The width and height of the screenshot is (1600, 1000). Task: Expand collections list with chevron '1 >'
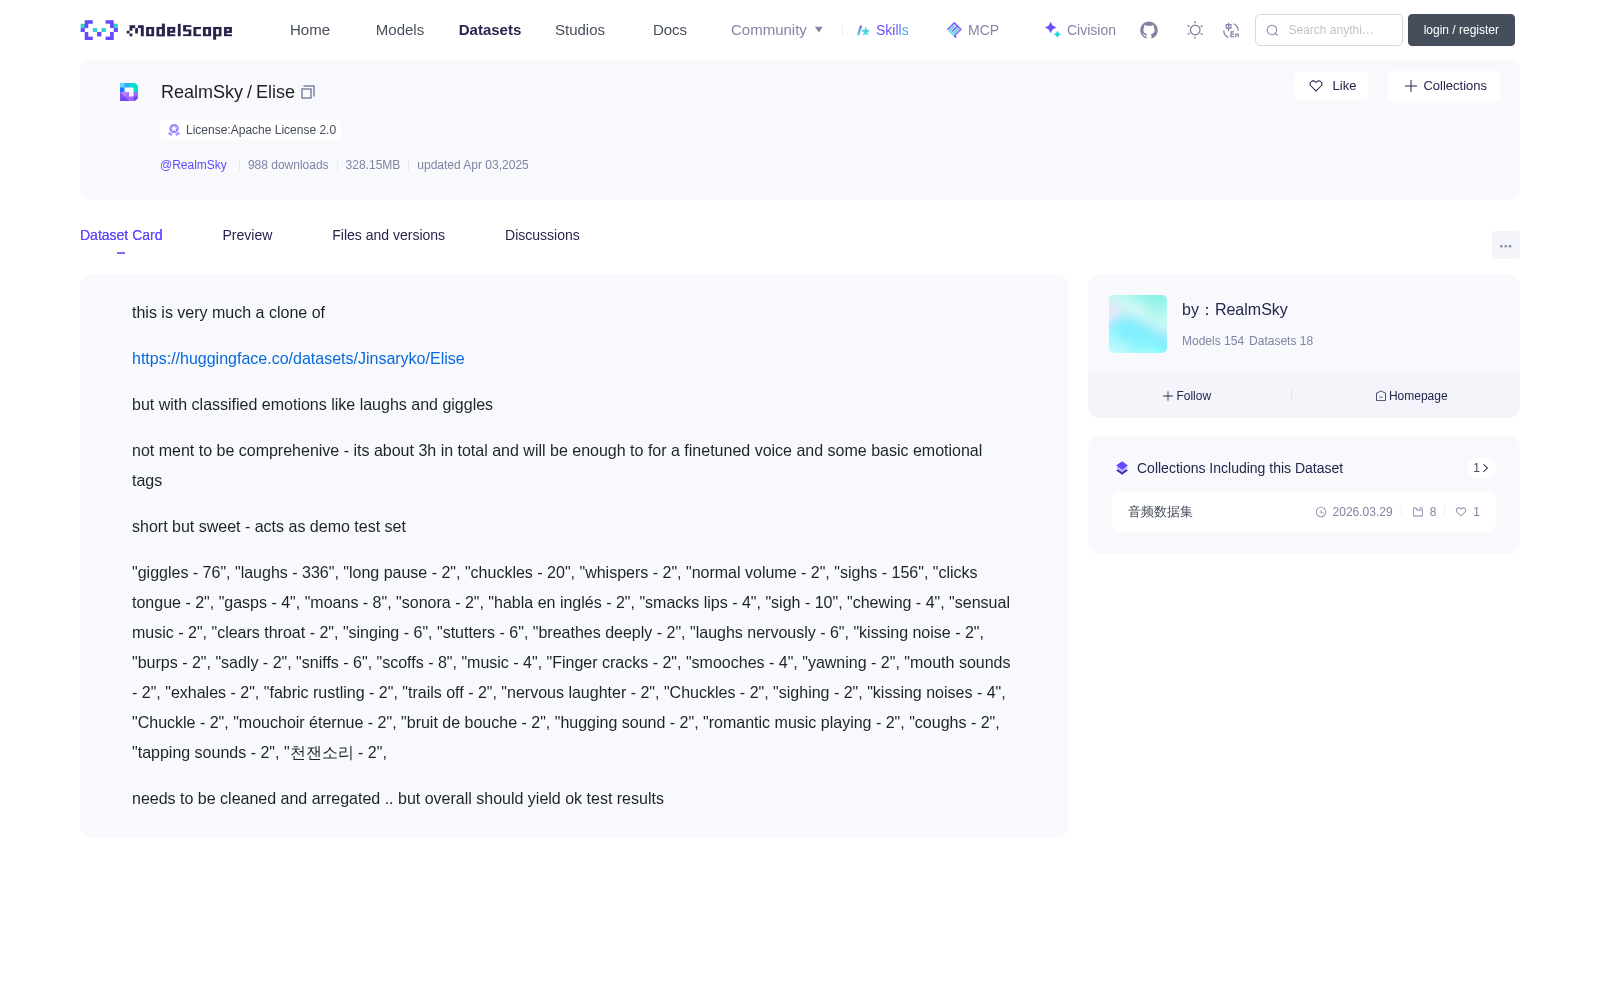(1481, 468)
